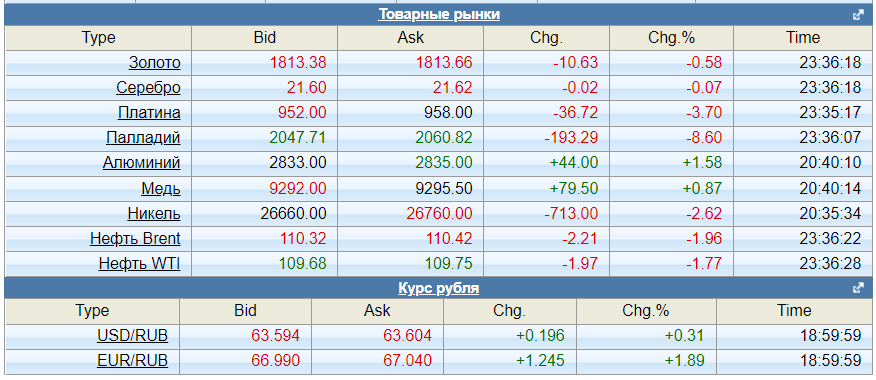Select the Нефть WTI link
The image size is (876, 380).
(140, 263)
